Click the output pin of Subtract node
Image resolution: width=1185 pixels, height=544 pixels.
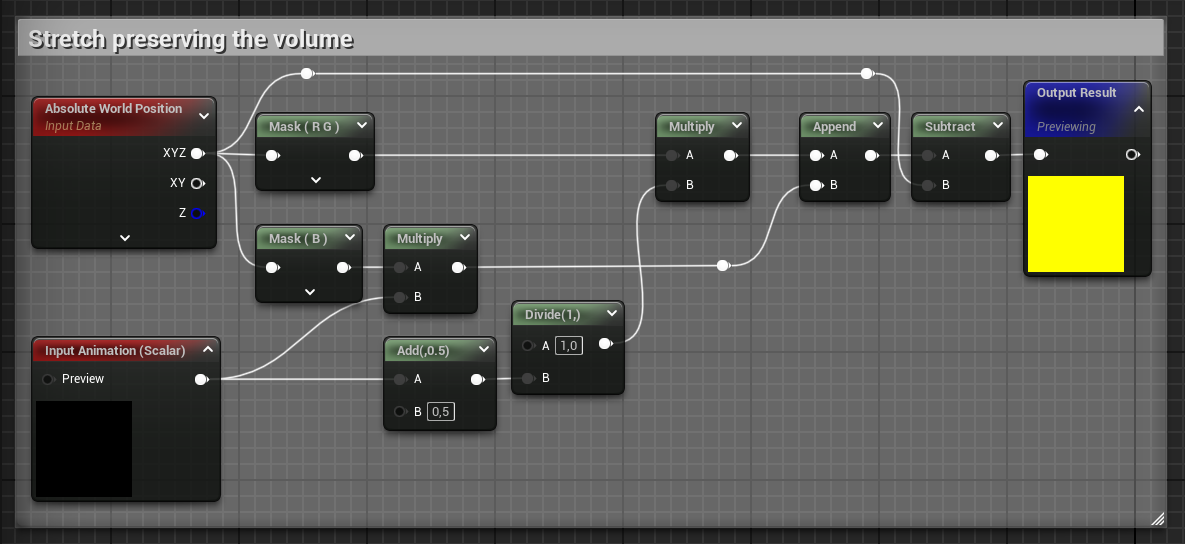click(x=992, y=156)
